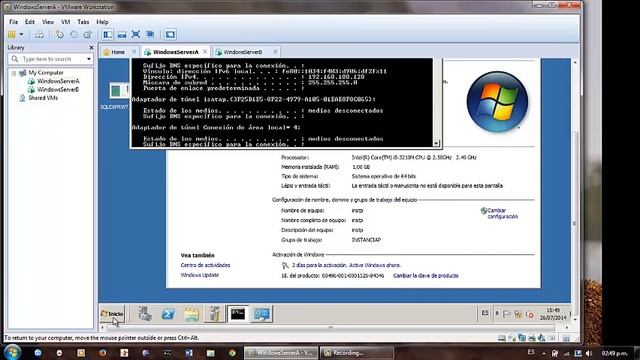
Task: Switch to the command prompt in the VM taskbar
Action: (238, 313)
